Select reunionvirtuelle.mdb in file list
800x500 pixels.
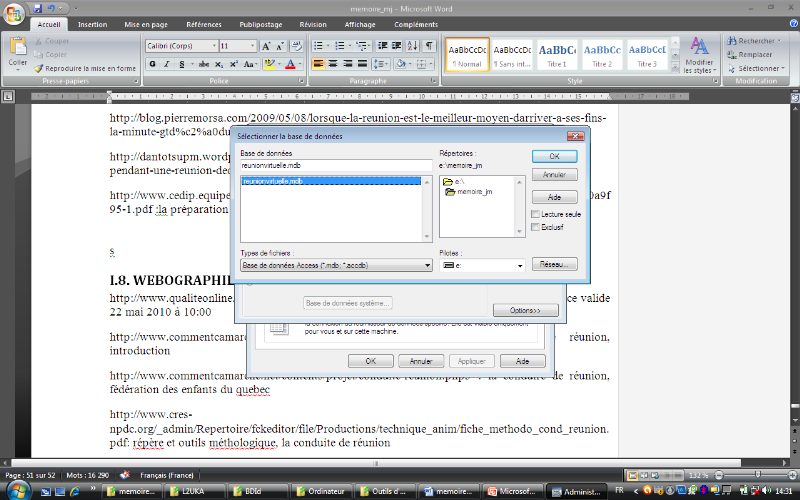pos(331,181)
